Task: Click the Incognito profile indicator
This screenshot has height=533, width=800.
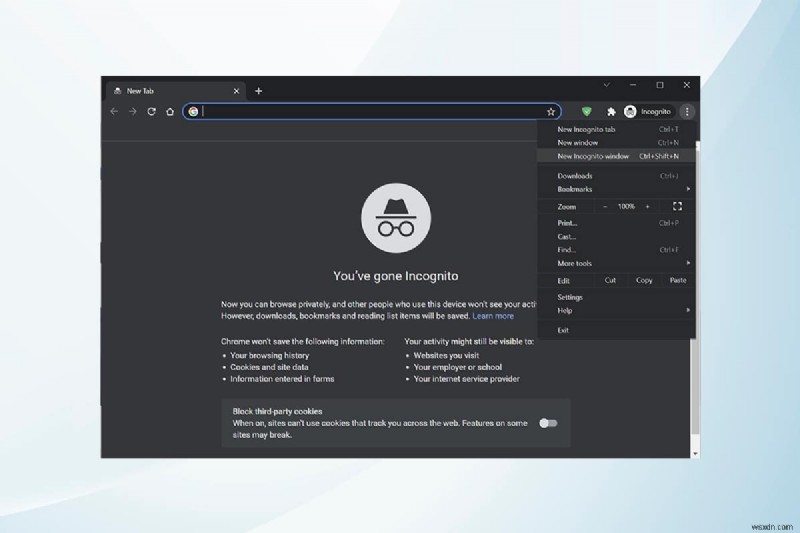Action: (x=648, y=112)
